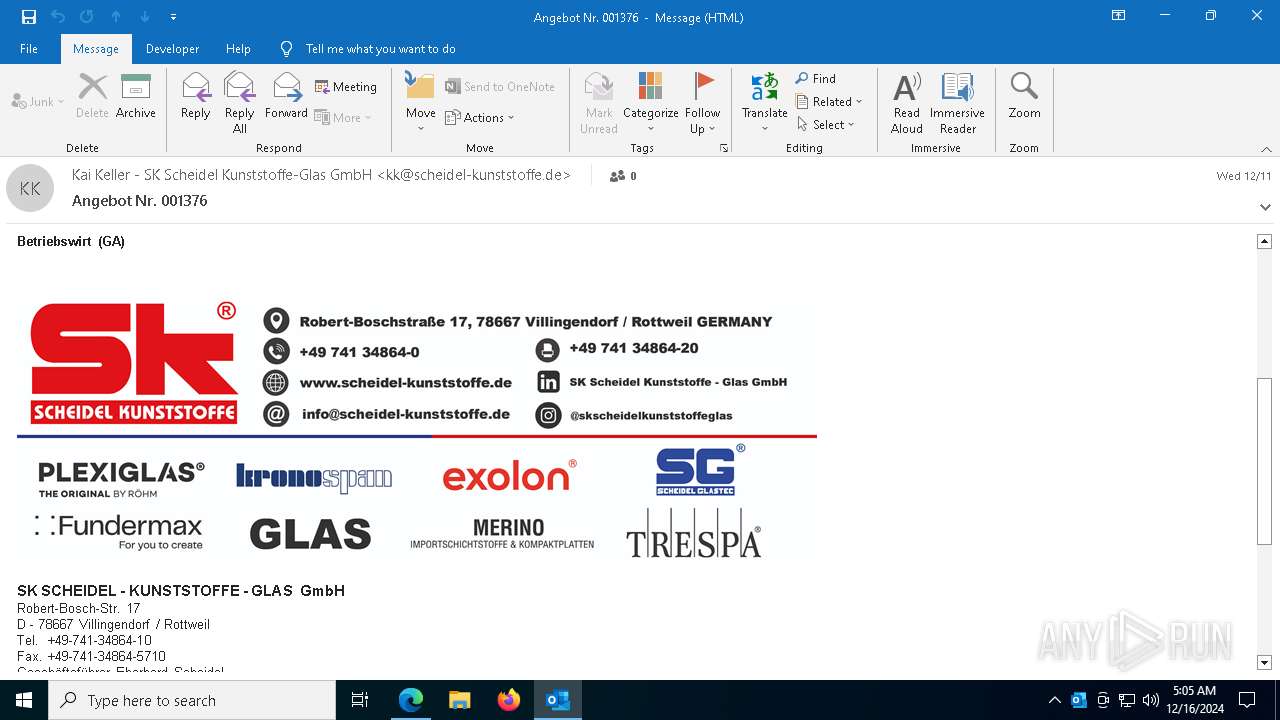Expand the message header chevron
Viewport: 1280px width, 720px height.
(1265, 207)
